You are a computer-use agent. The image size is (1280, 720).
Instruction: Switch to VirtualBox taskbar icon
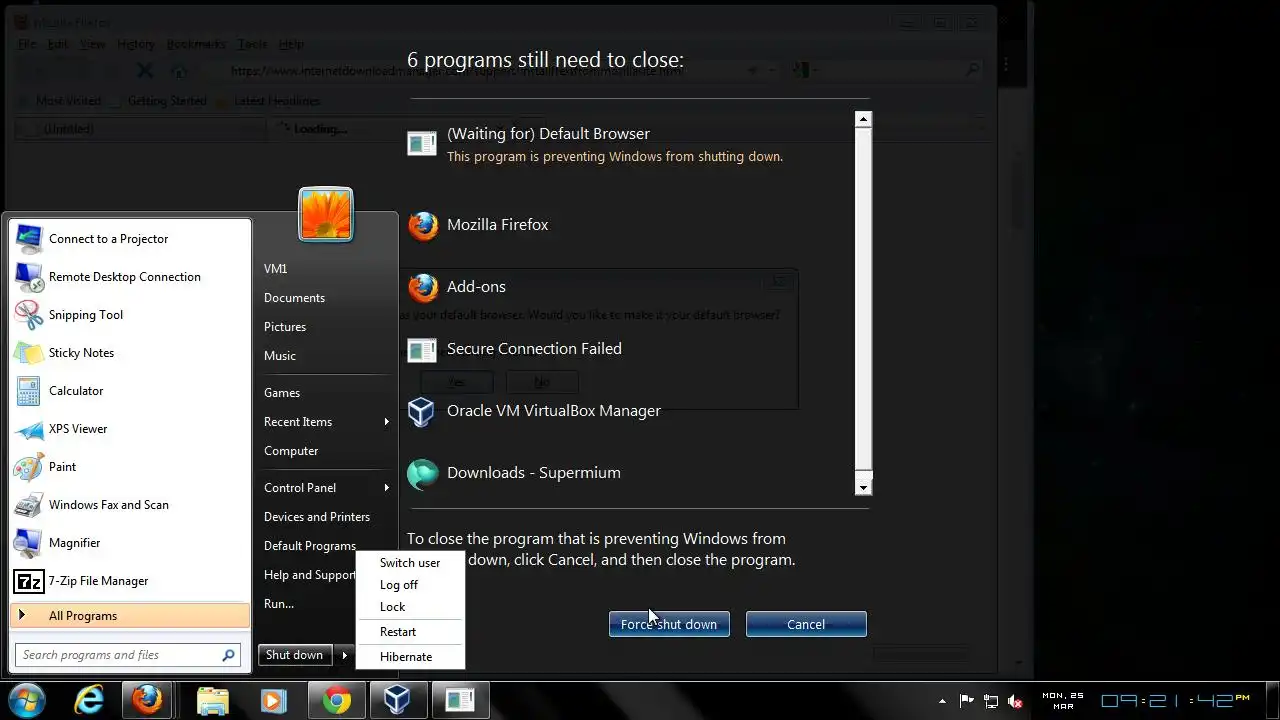(x=397, y=700)
